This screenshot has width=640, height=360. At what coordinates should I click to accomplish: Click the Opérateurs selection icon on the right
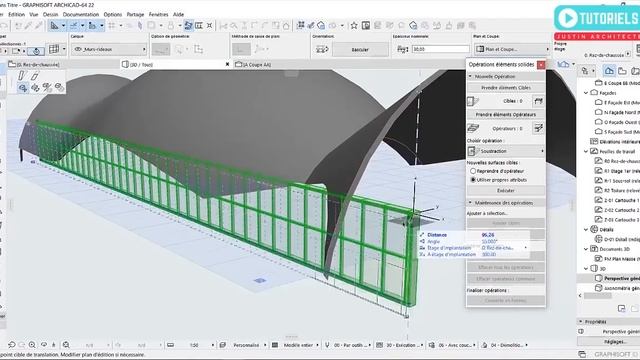click(538, 128)
